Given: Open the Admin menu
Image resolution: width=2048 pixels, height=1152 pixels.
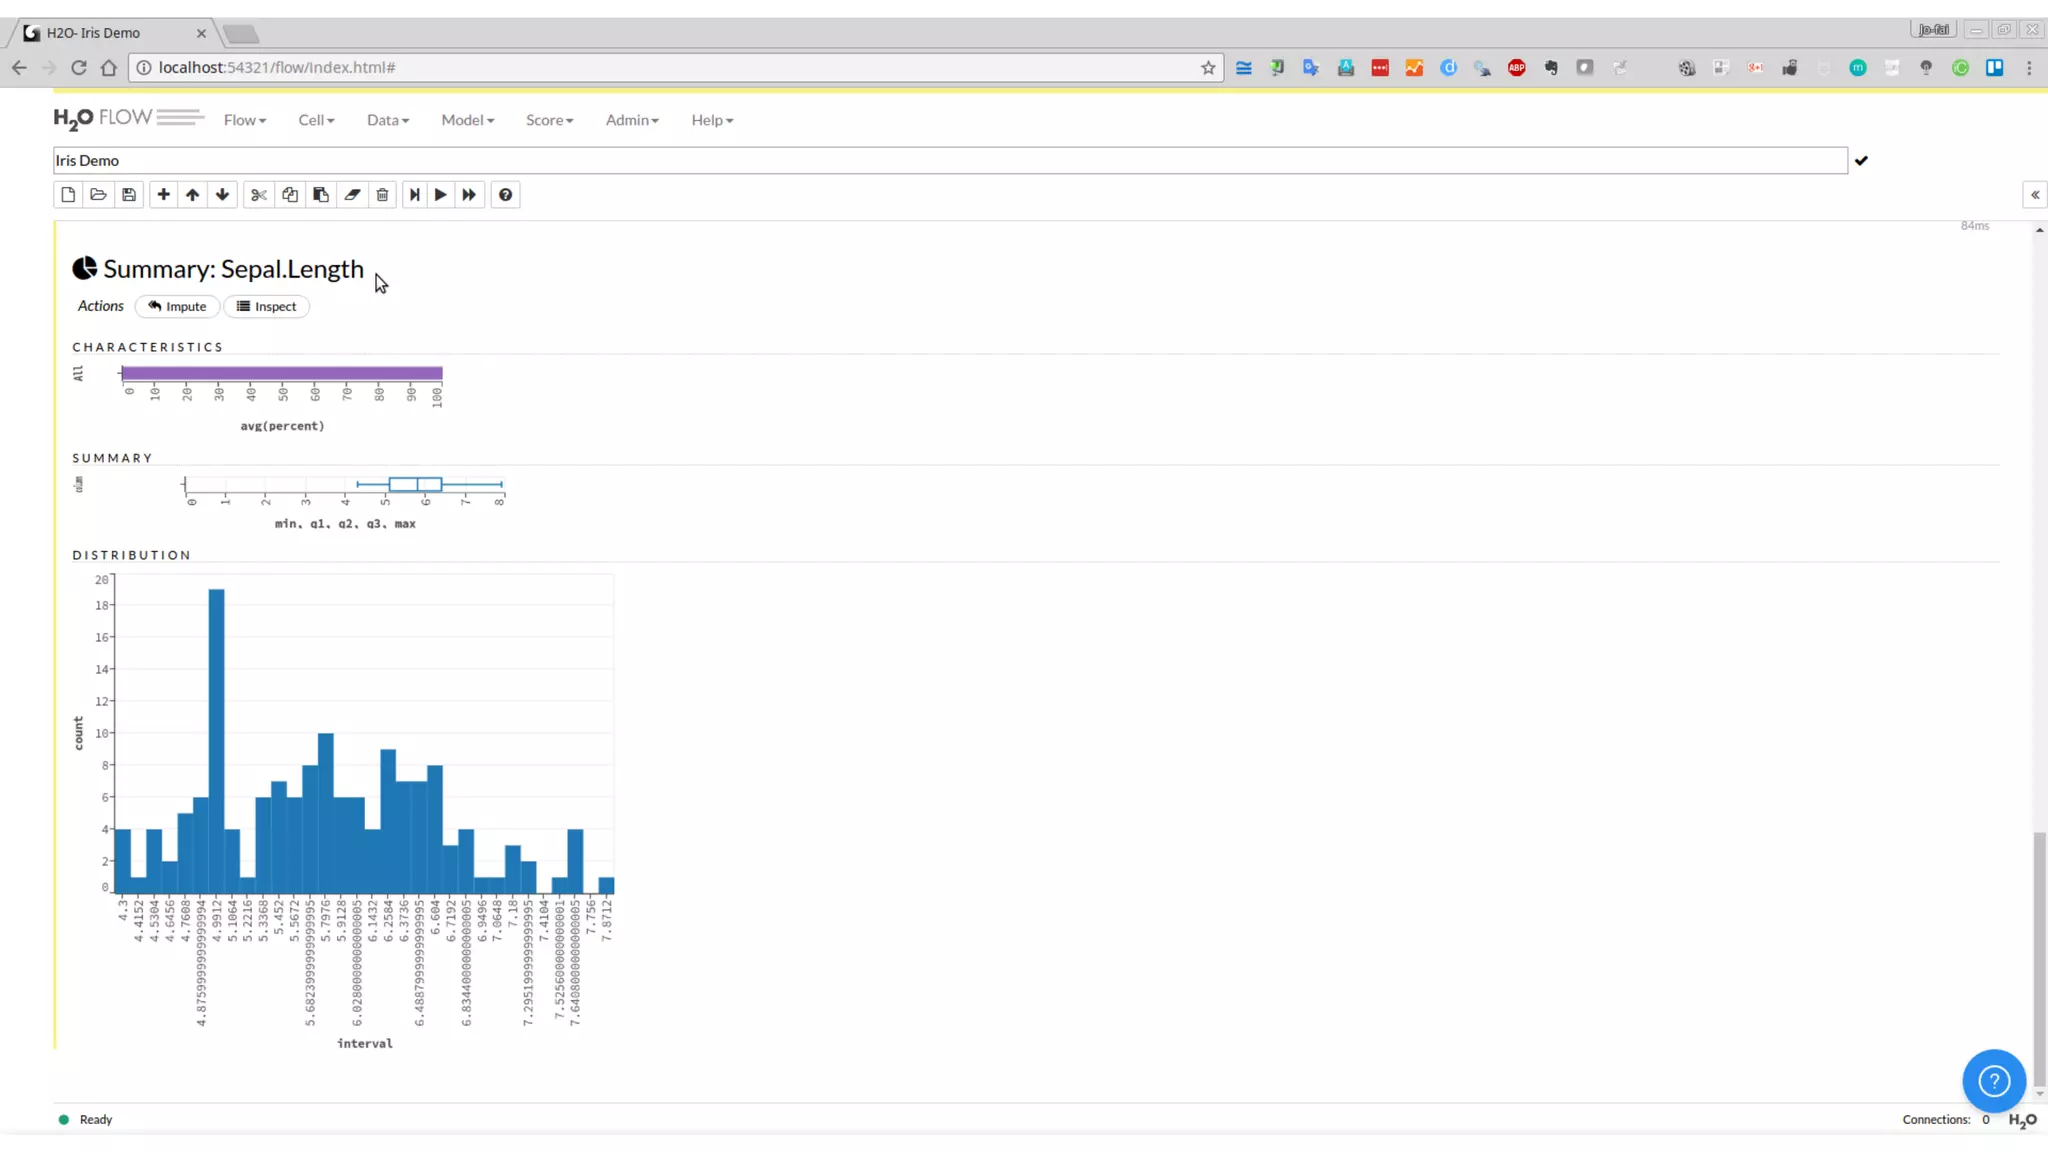Looking at the screenshot, I should (631, 120).
